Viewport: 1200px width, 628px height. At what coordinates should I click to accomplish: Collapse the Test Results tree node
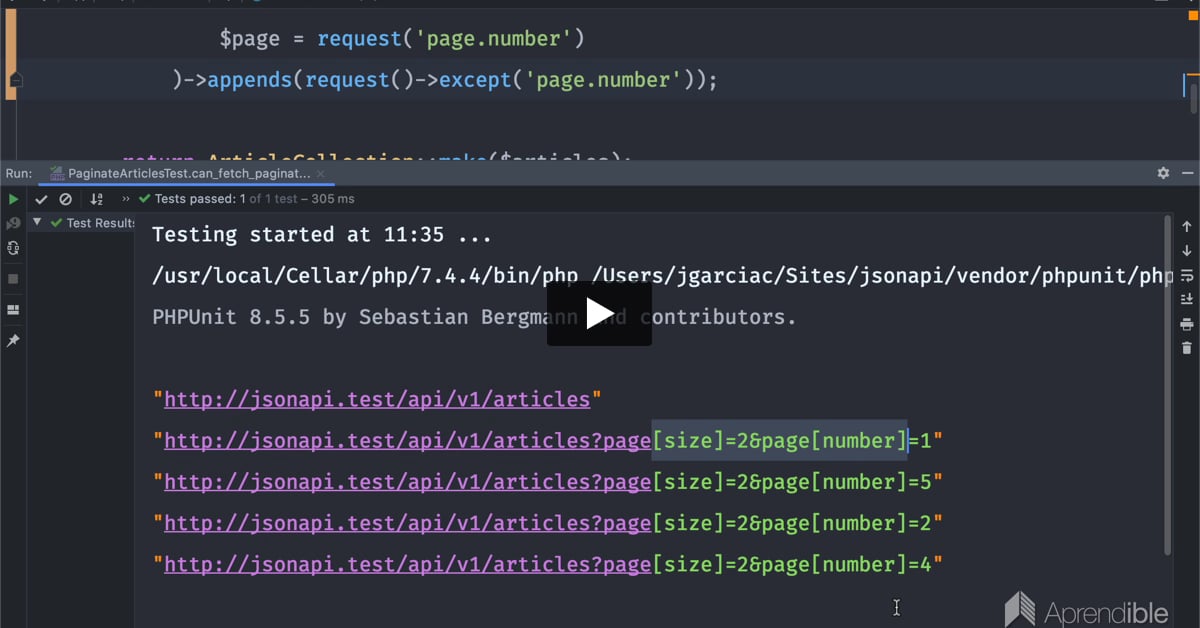pos(37,222)
